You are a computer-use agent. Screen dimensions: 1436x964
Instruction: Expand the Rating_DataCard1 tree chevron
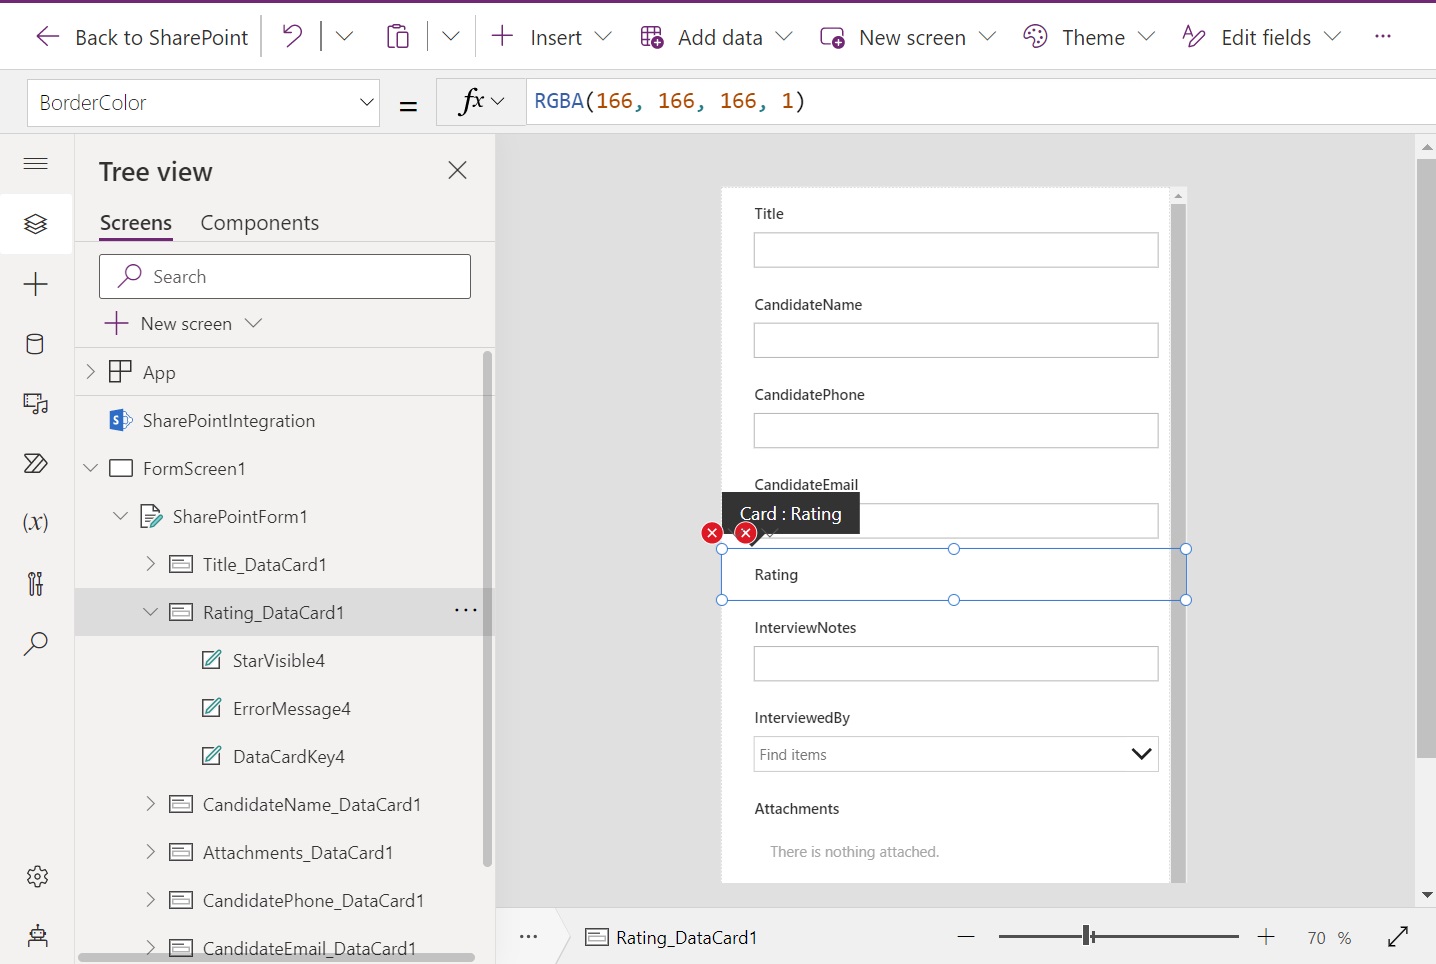coord(150,612)
